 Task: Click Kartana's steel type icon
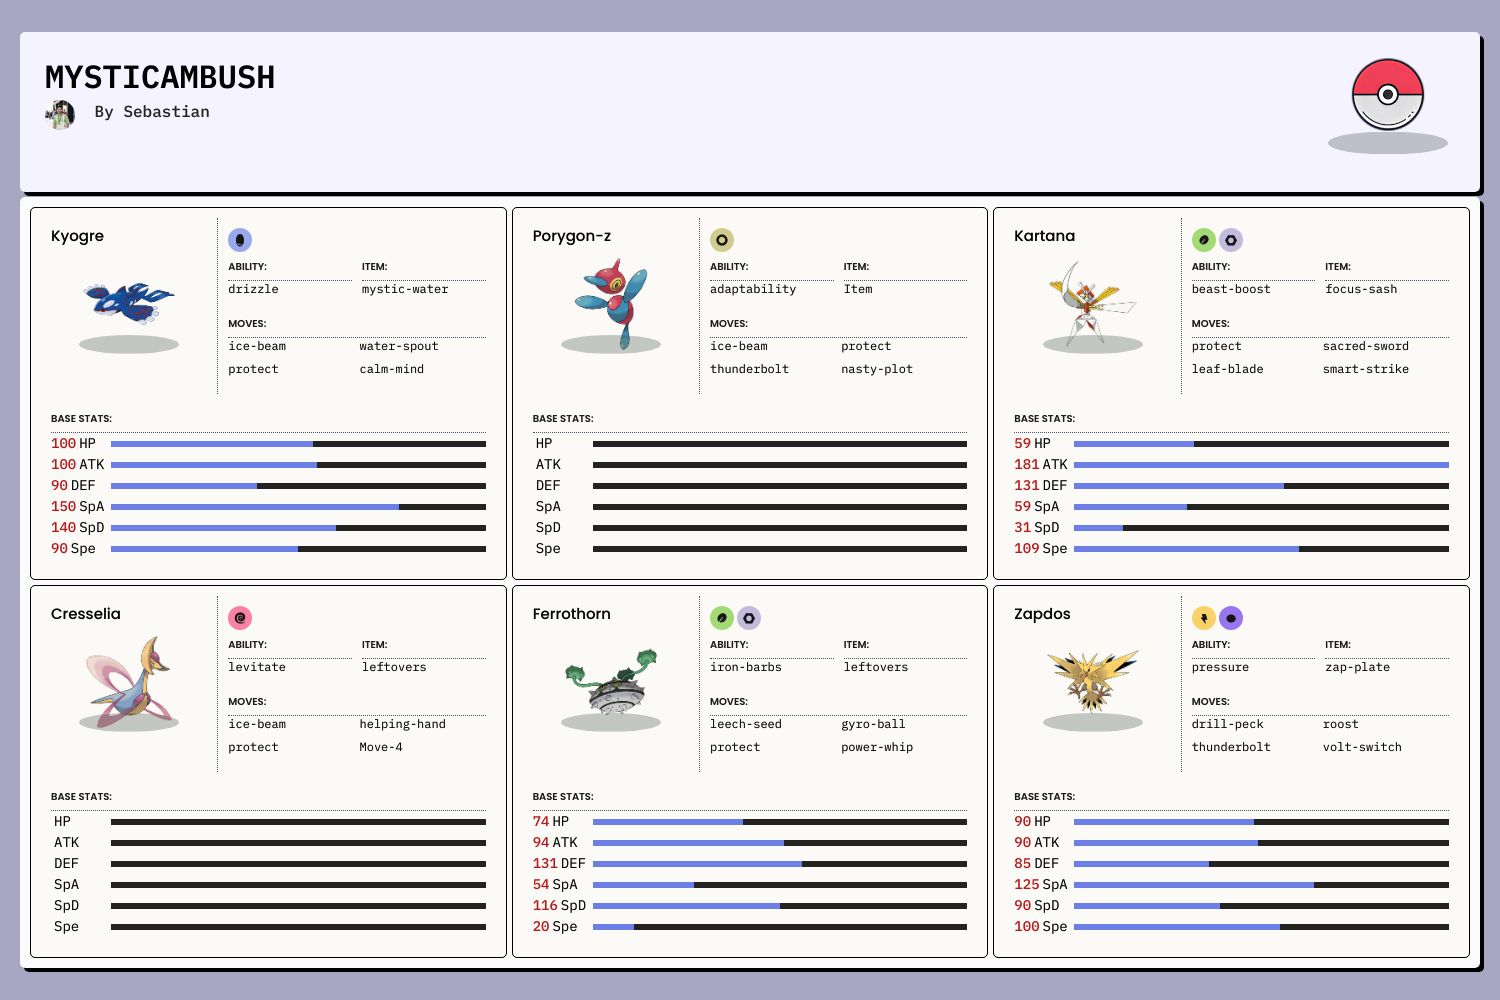1231,240
